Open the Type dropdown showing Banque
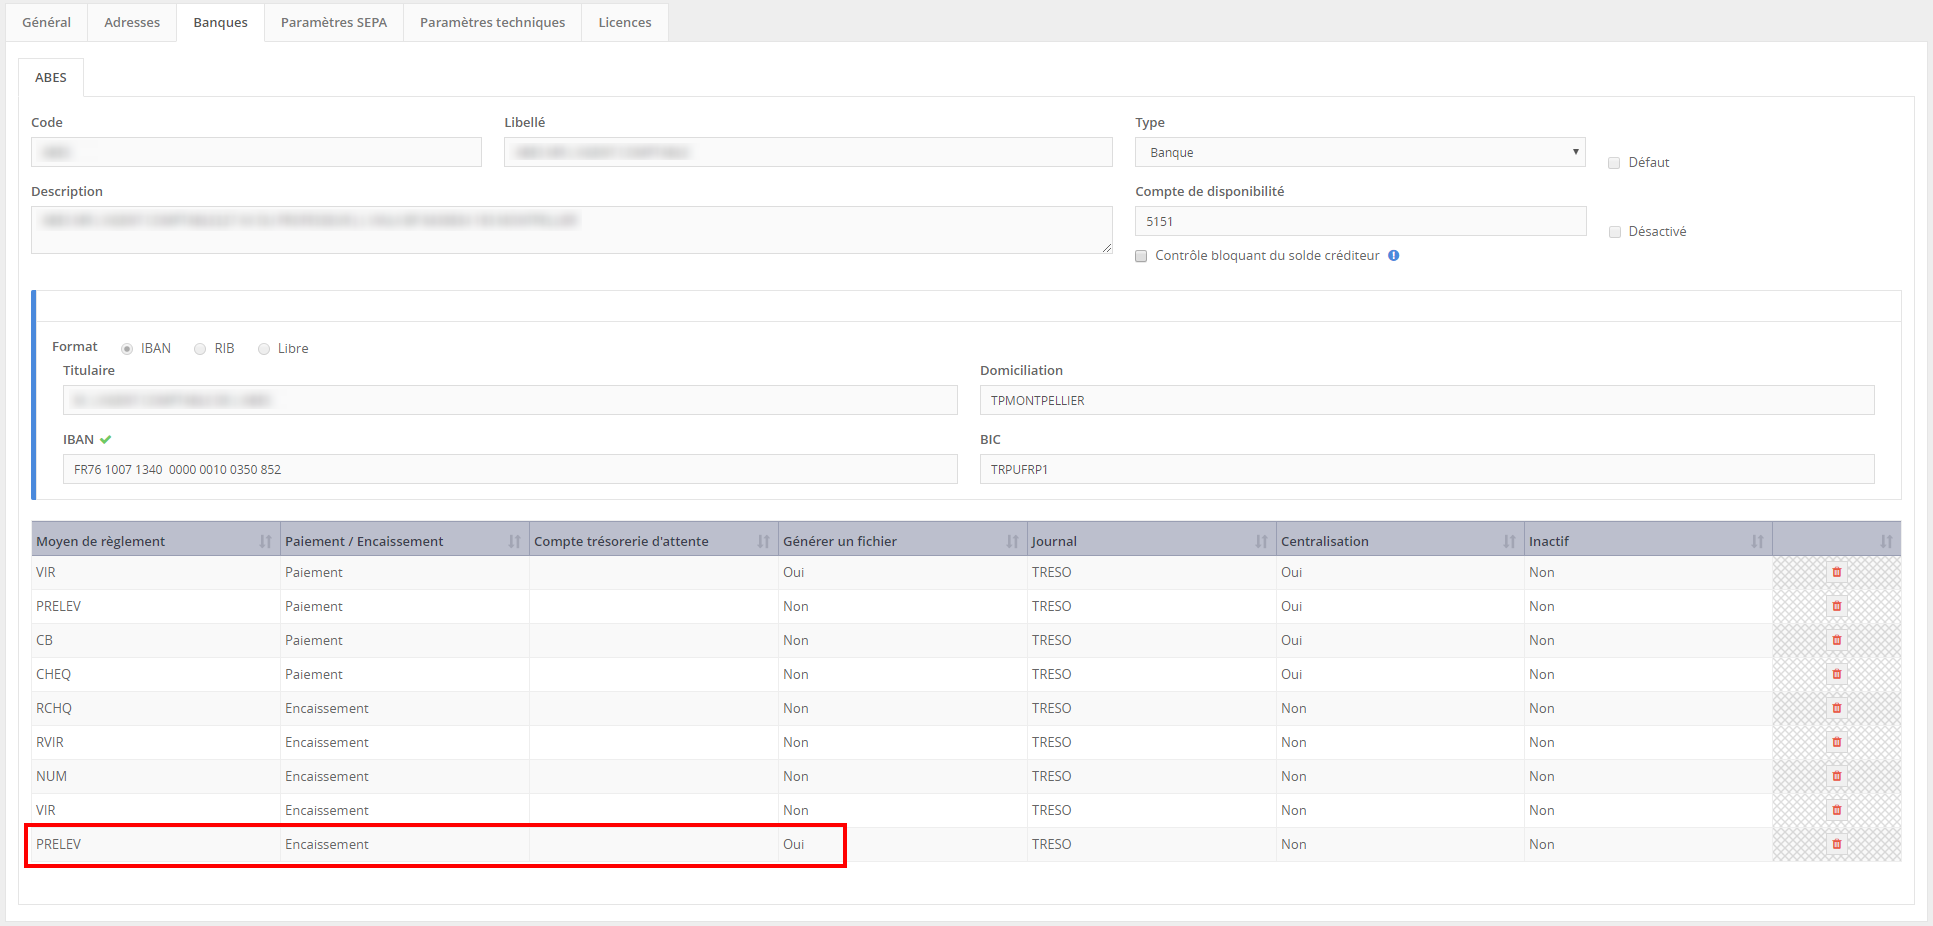Viewport: 1933px width, 926px height. click(1359, 152)
